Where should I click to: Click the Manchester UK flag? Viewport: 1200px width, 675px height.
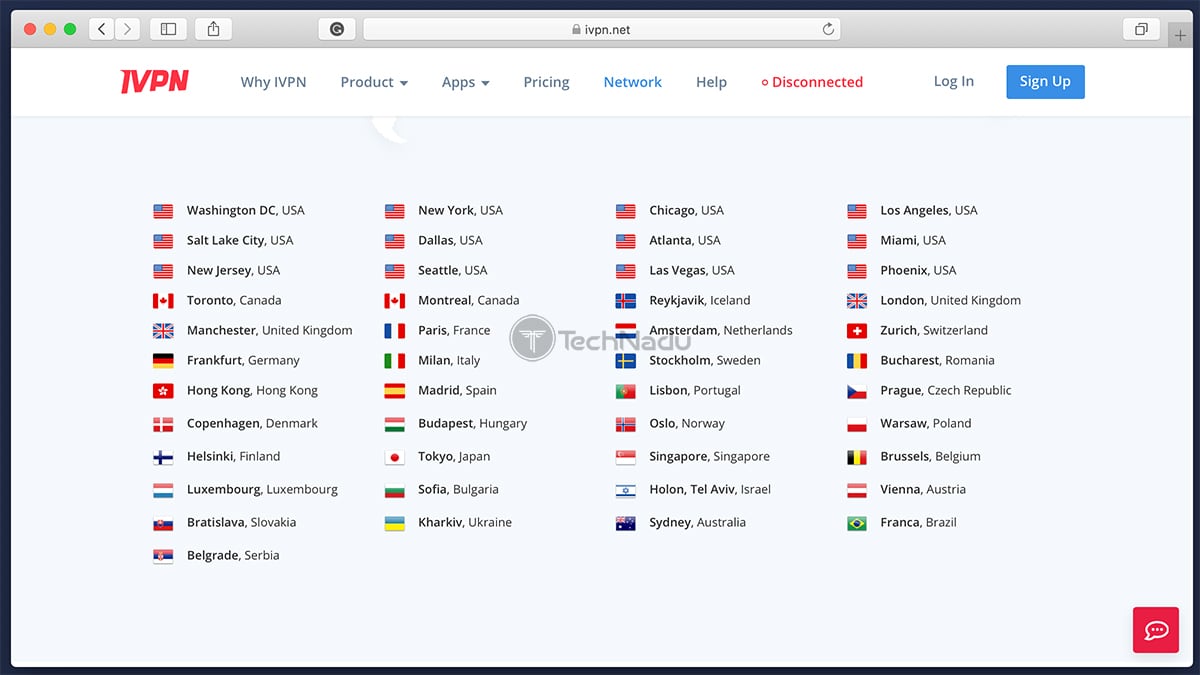pos(163,331)
